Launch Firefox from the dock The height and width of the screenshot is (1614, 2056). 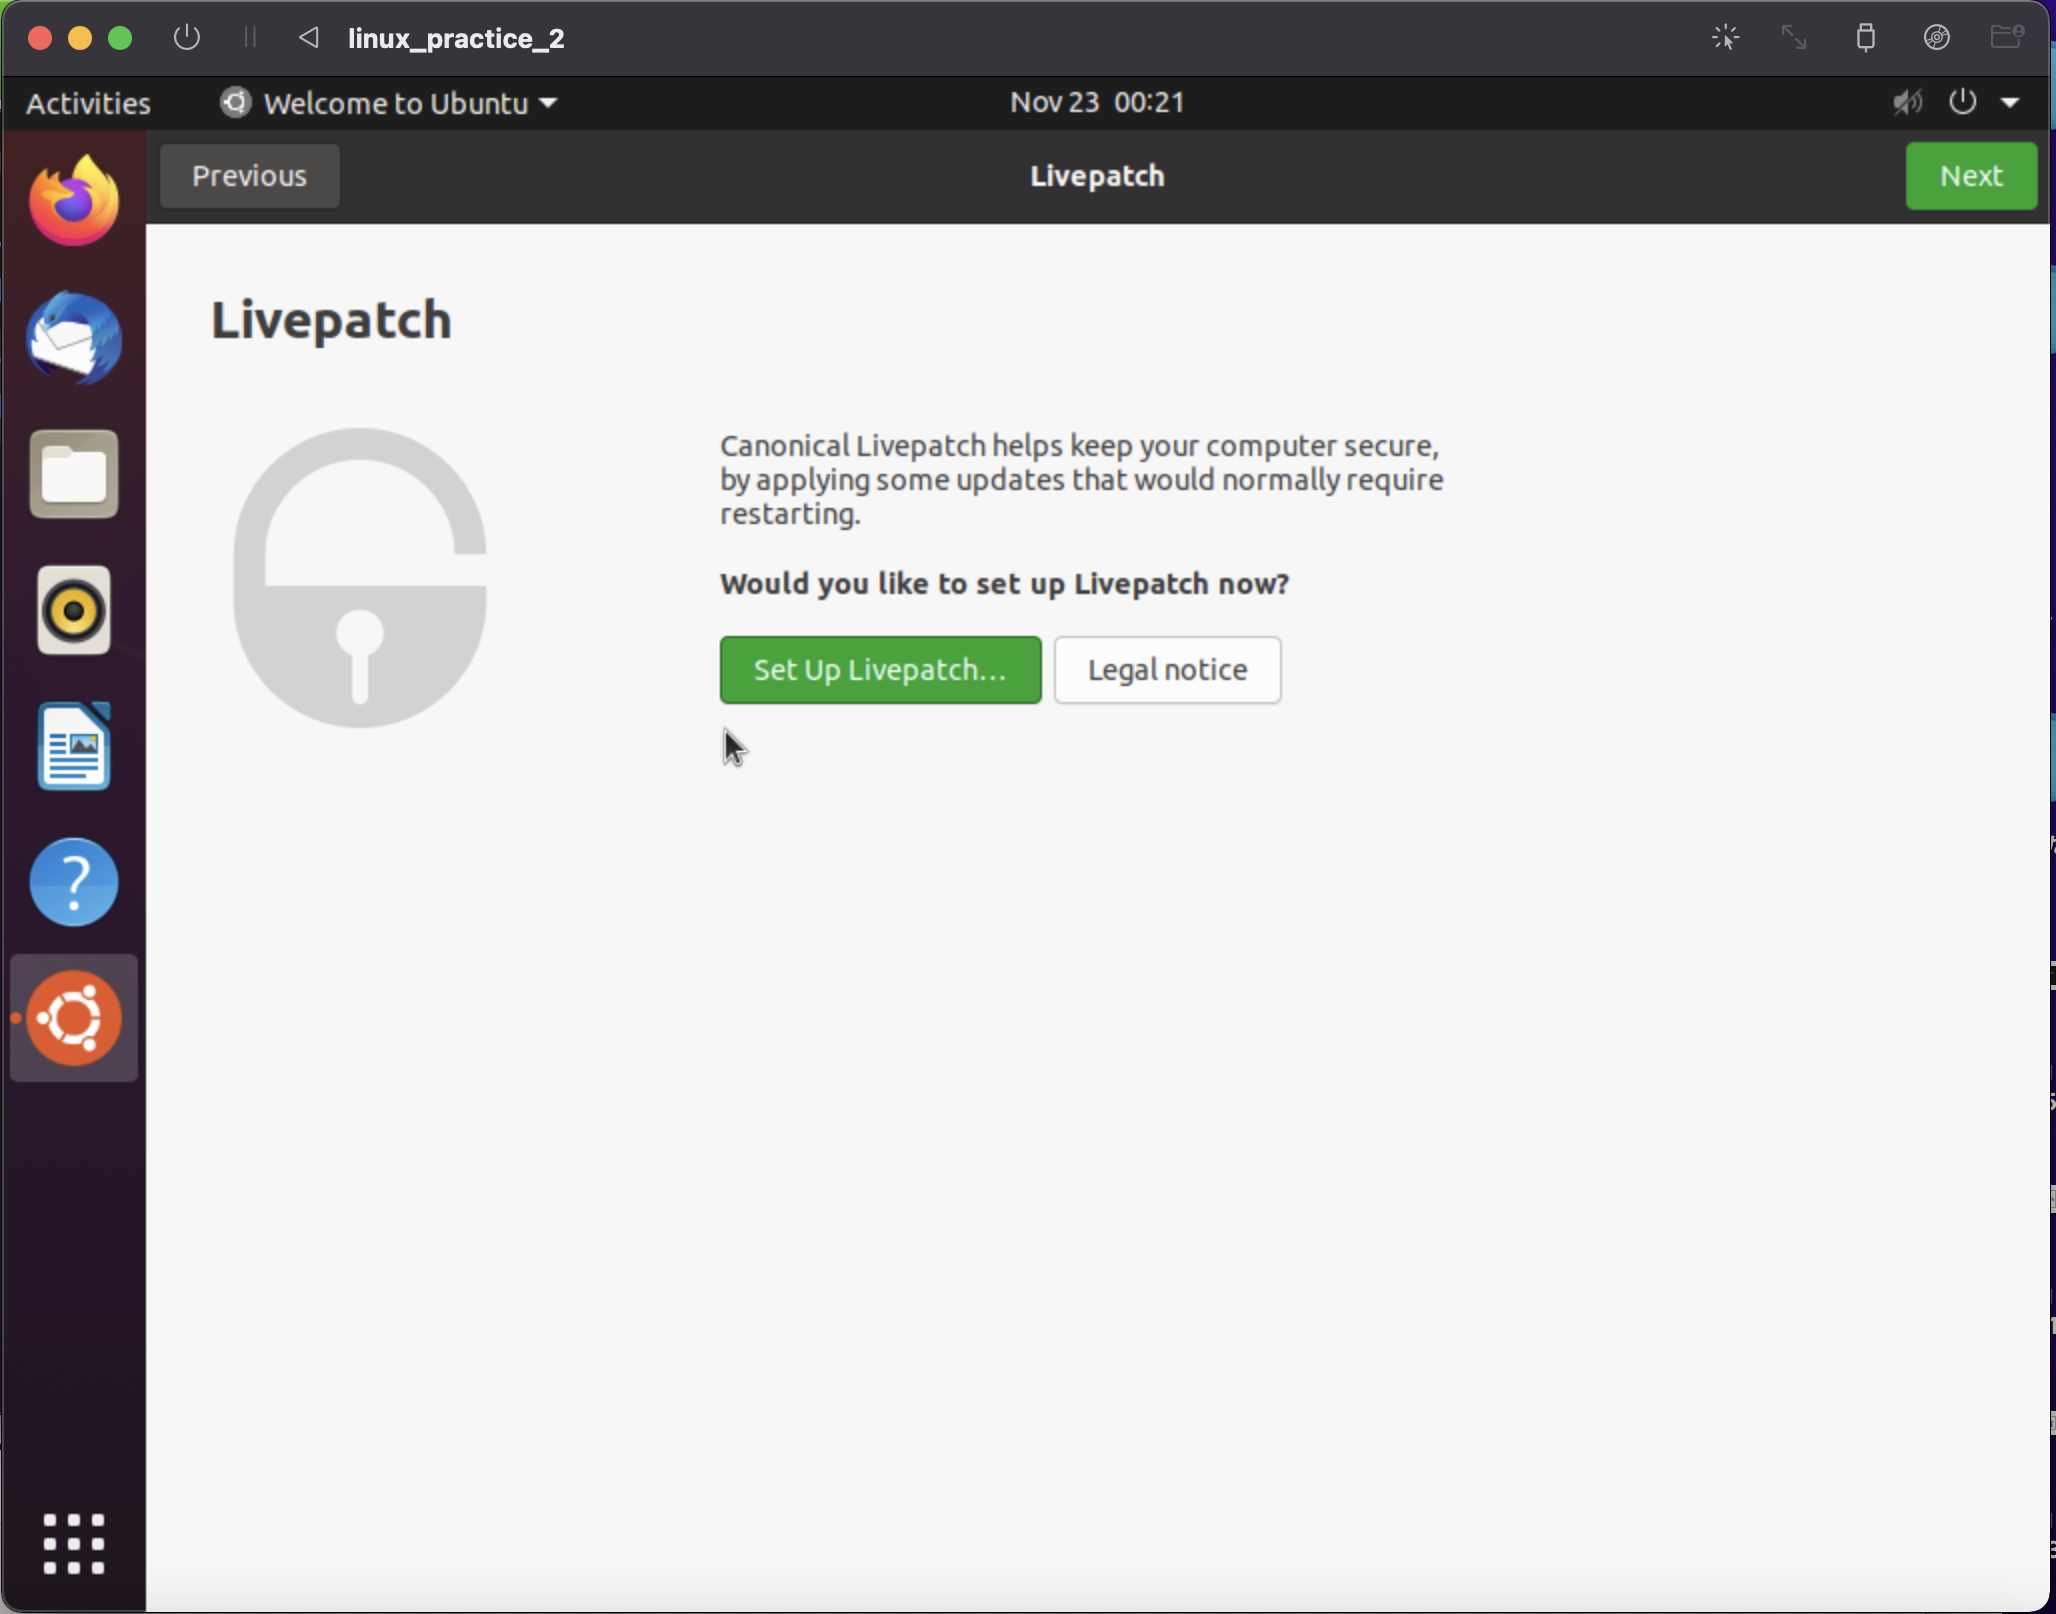click(74, 197)
